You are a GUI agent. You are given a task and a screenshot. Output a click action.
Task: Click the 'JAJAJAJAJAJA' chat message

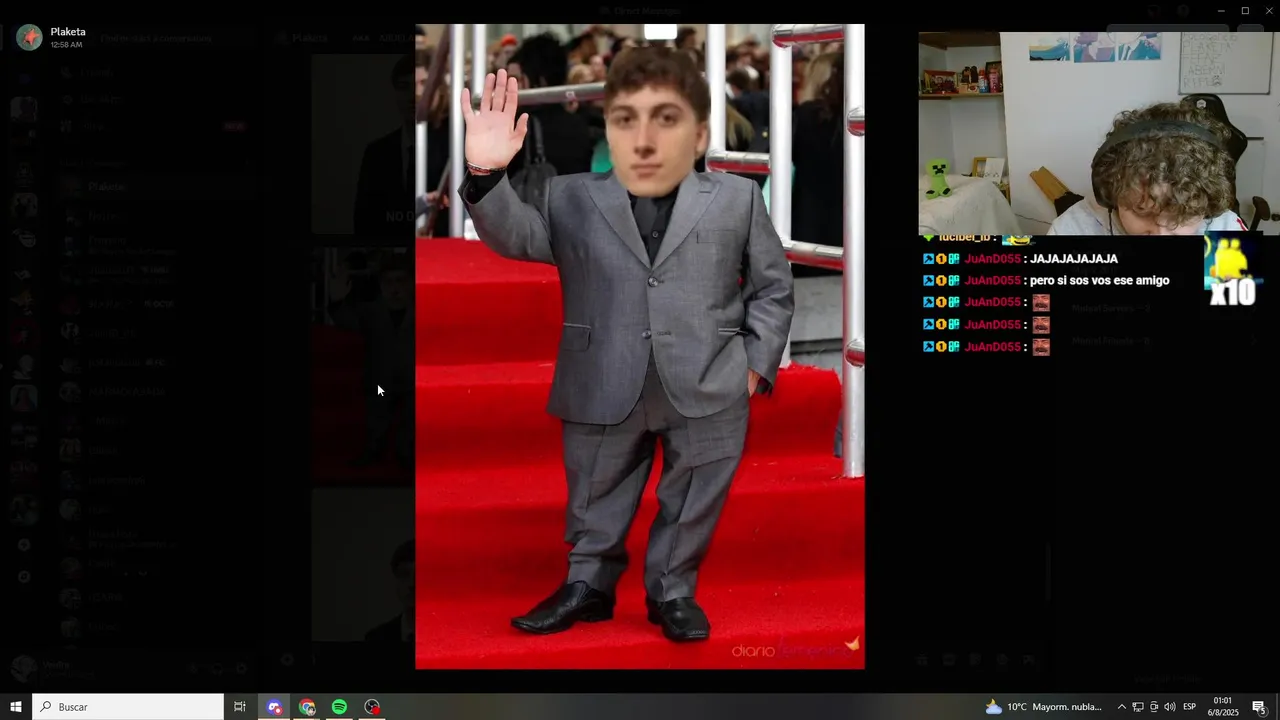tap(1073, 259)
